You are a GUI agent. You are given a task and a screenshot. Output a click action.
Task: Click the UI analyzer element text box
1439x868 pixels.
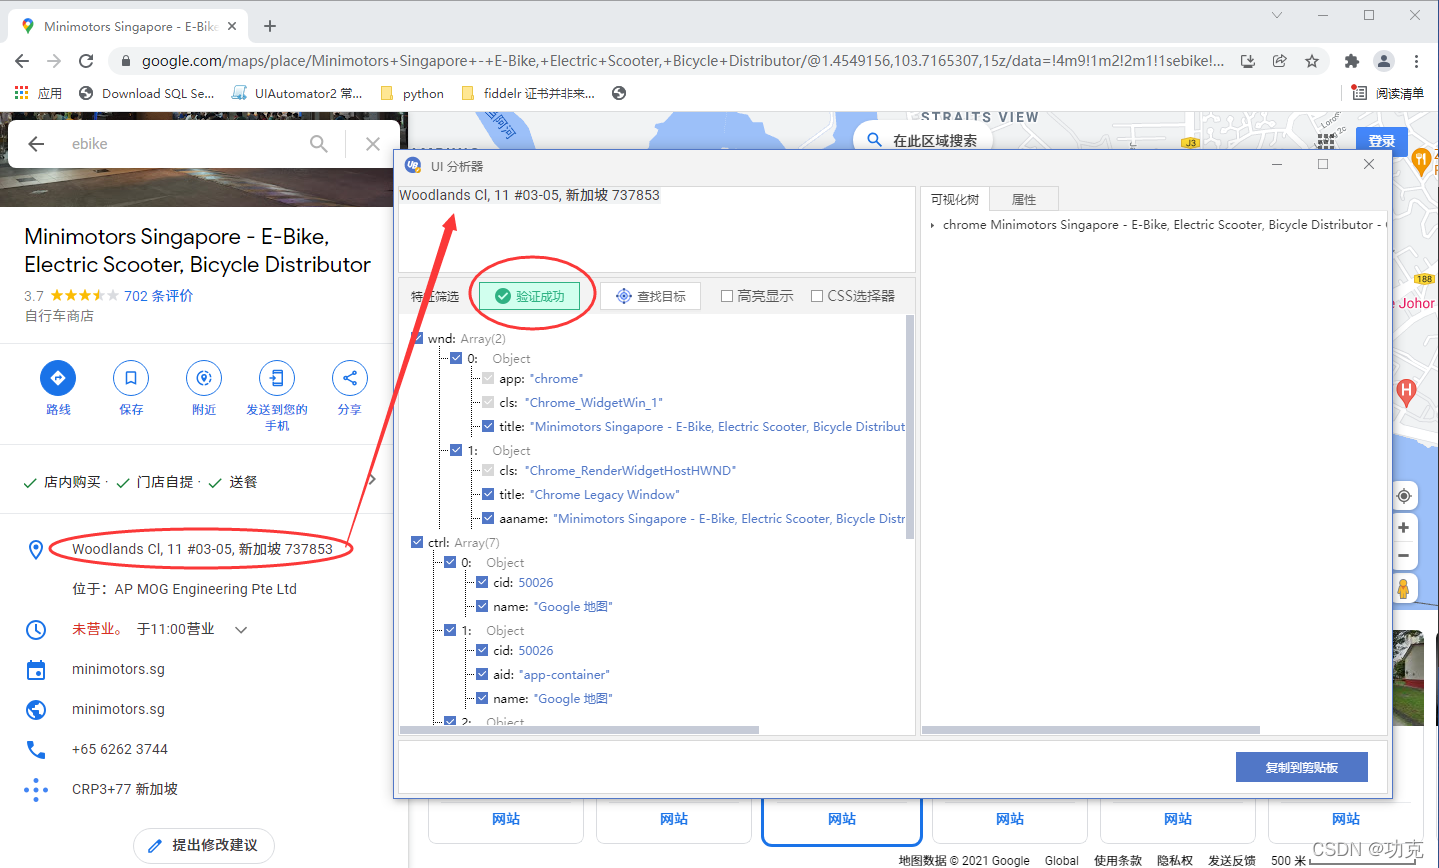coord(657,229)
